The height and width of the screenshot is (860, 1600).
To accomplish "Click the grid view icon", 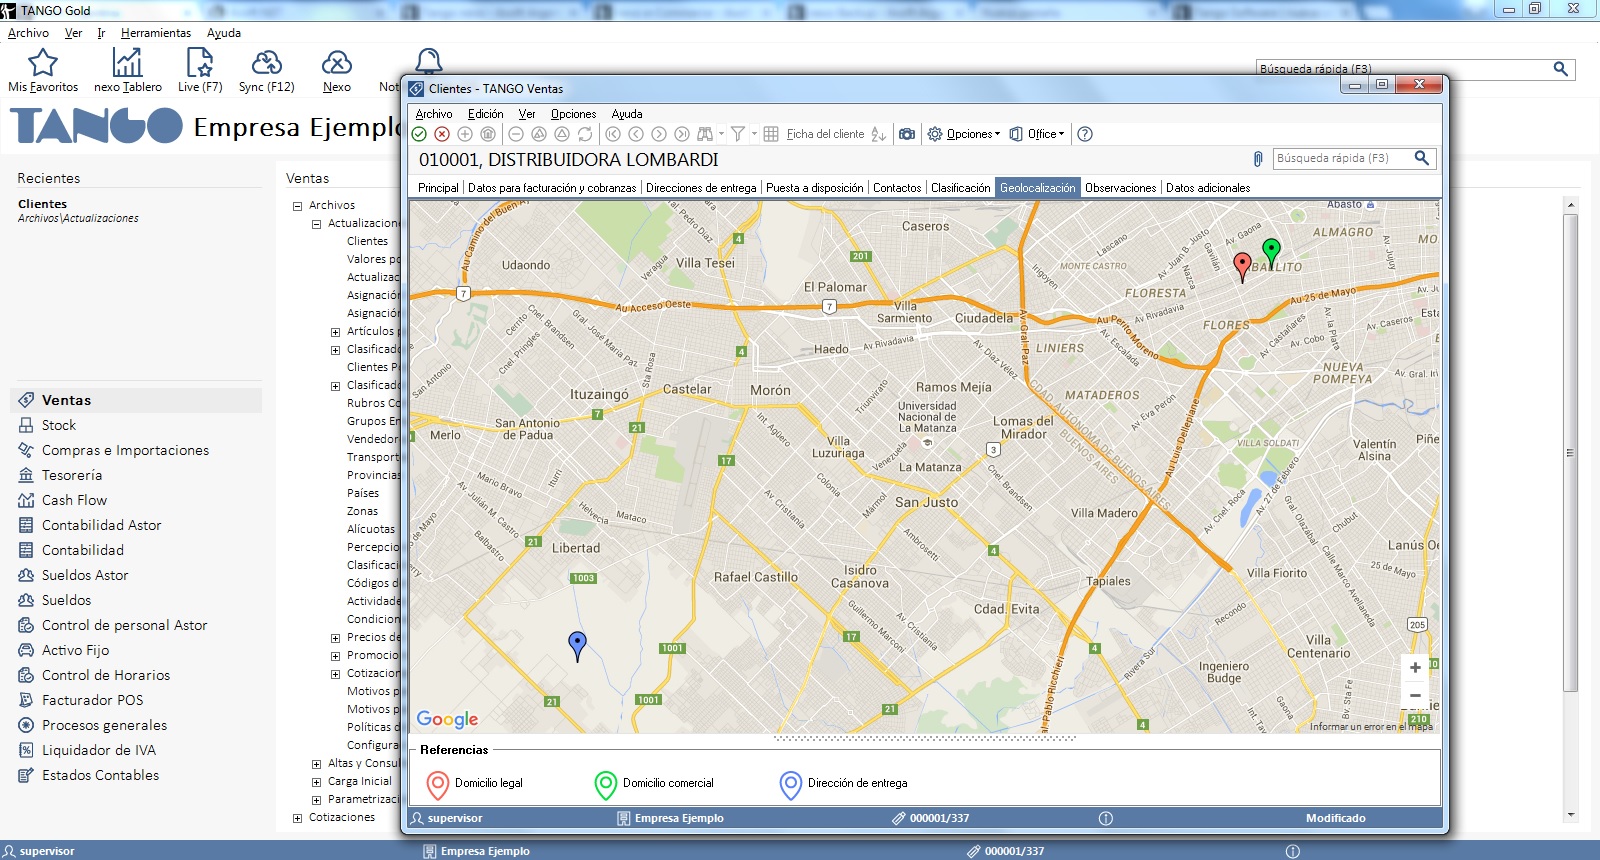I will [771, 134].
